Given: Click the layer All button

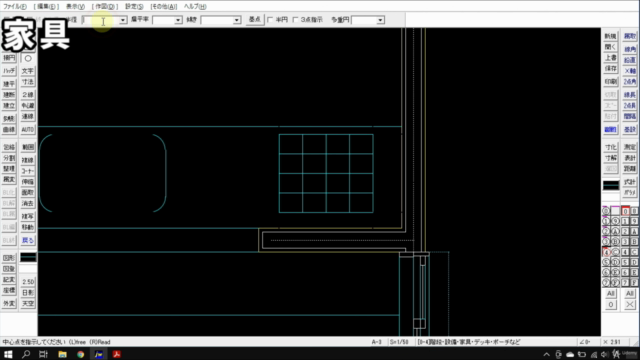Looking at the screenshot, I should [630, 293].
